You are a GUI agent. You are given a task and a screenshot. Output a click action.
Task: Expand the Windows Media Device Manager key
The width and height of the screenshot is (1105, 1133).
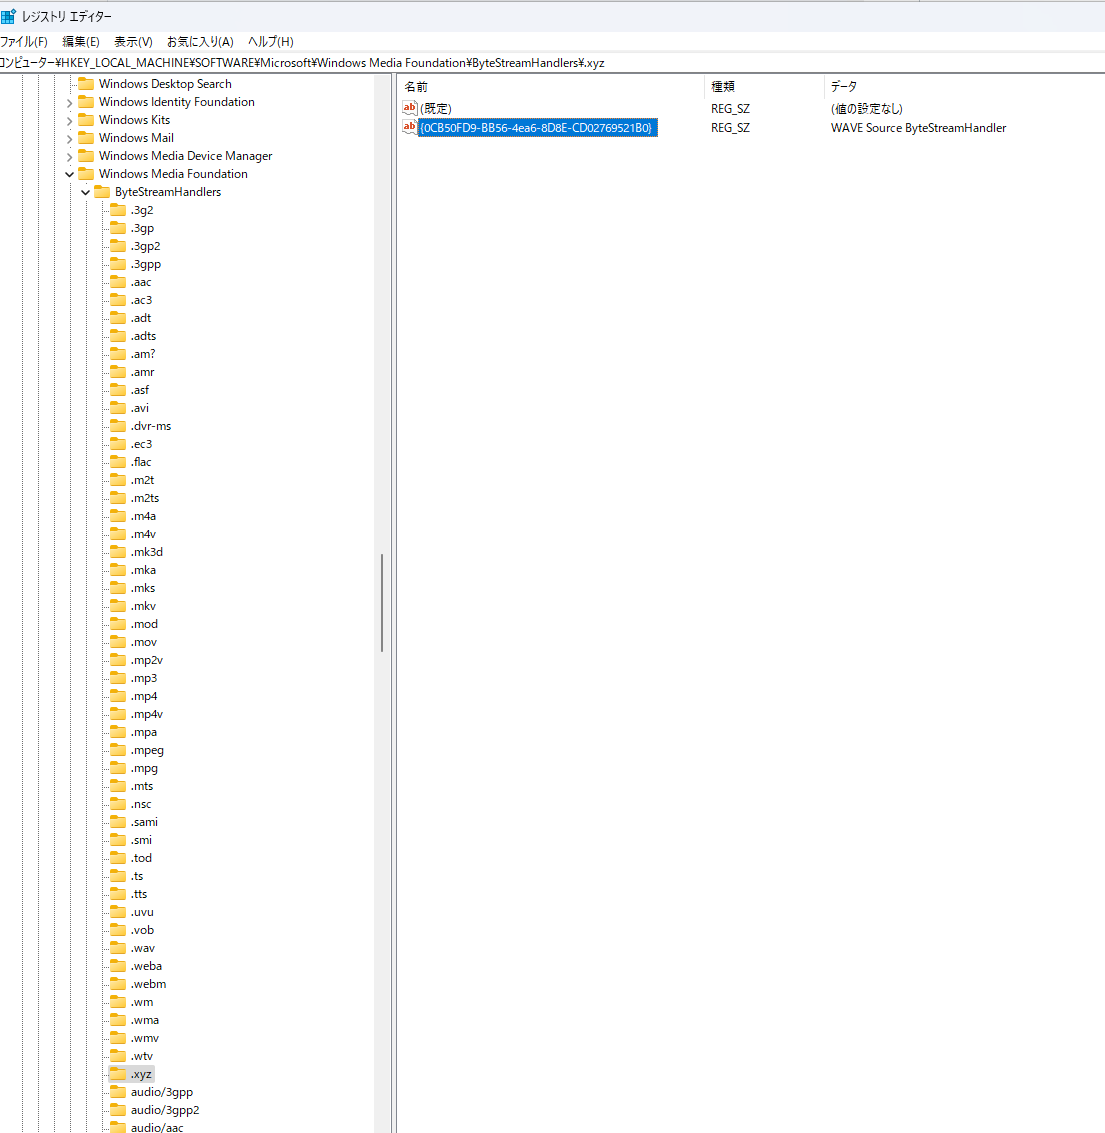pyautogui.click(x=69, y=157)
